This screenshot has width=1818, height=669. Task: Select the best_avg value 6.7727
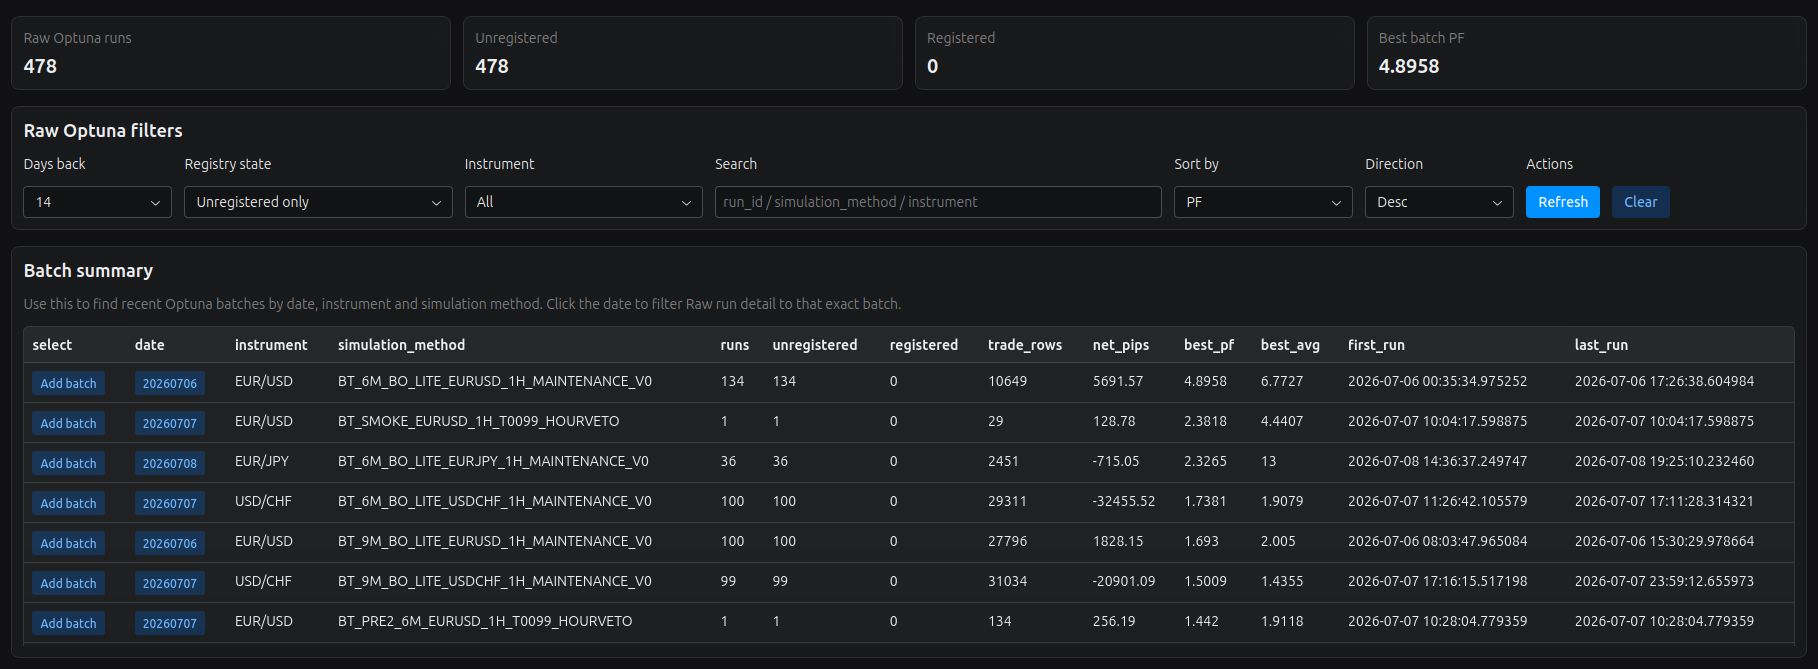pyautogui.click(x=1282, y=381)
